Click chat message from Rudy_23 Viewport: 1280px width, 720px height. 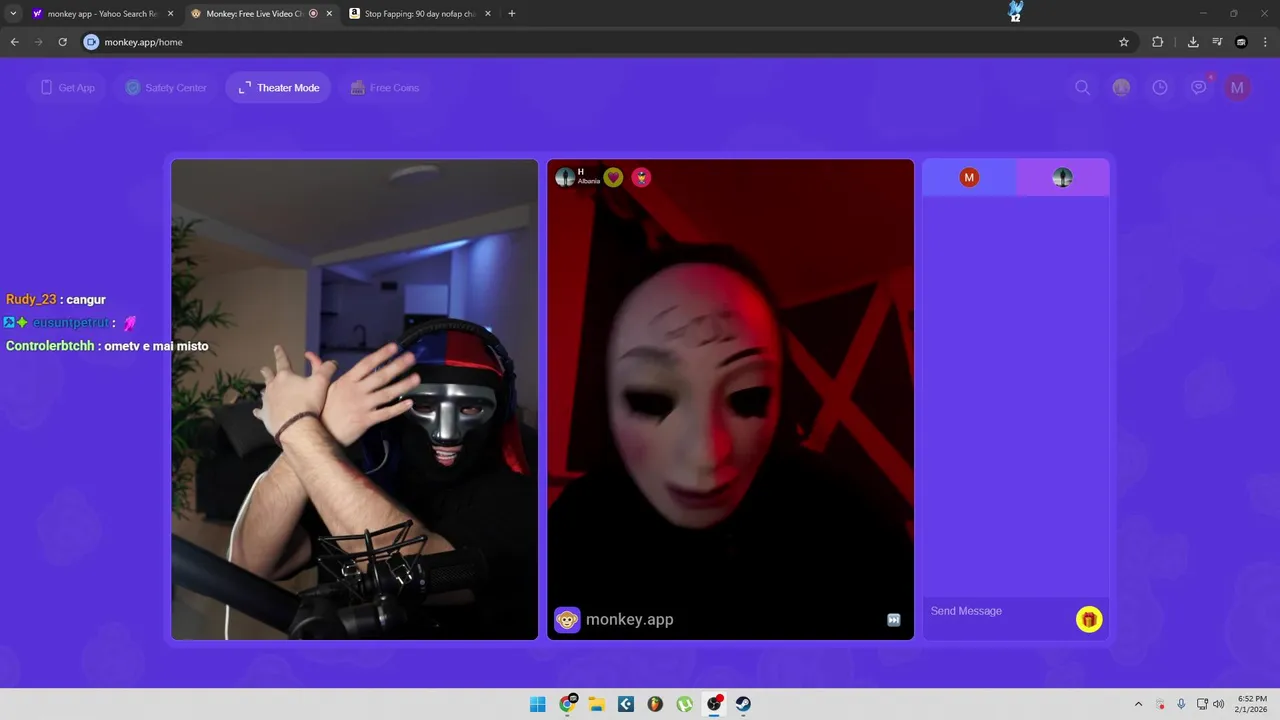point(56,300)
